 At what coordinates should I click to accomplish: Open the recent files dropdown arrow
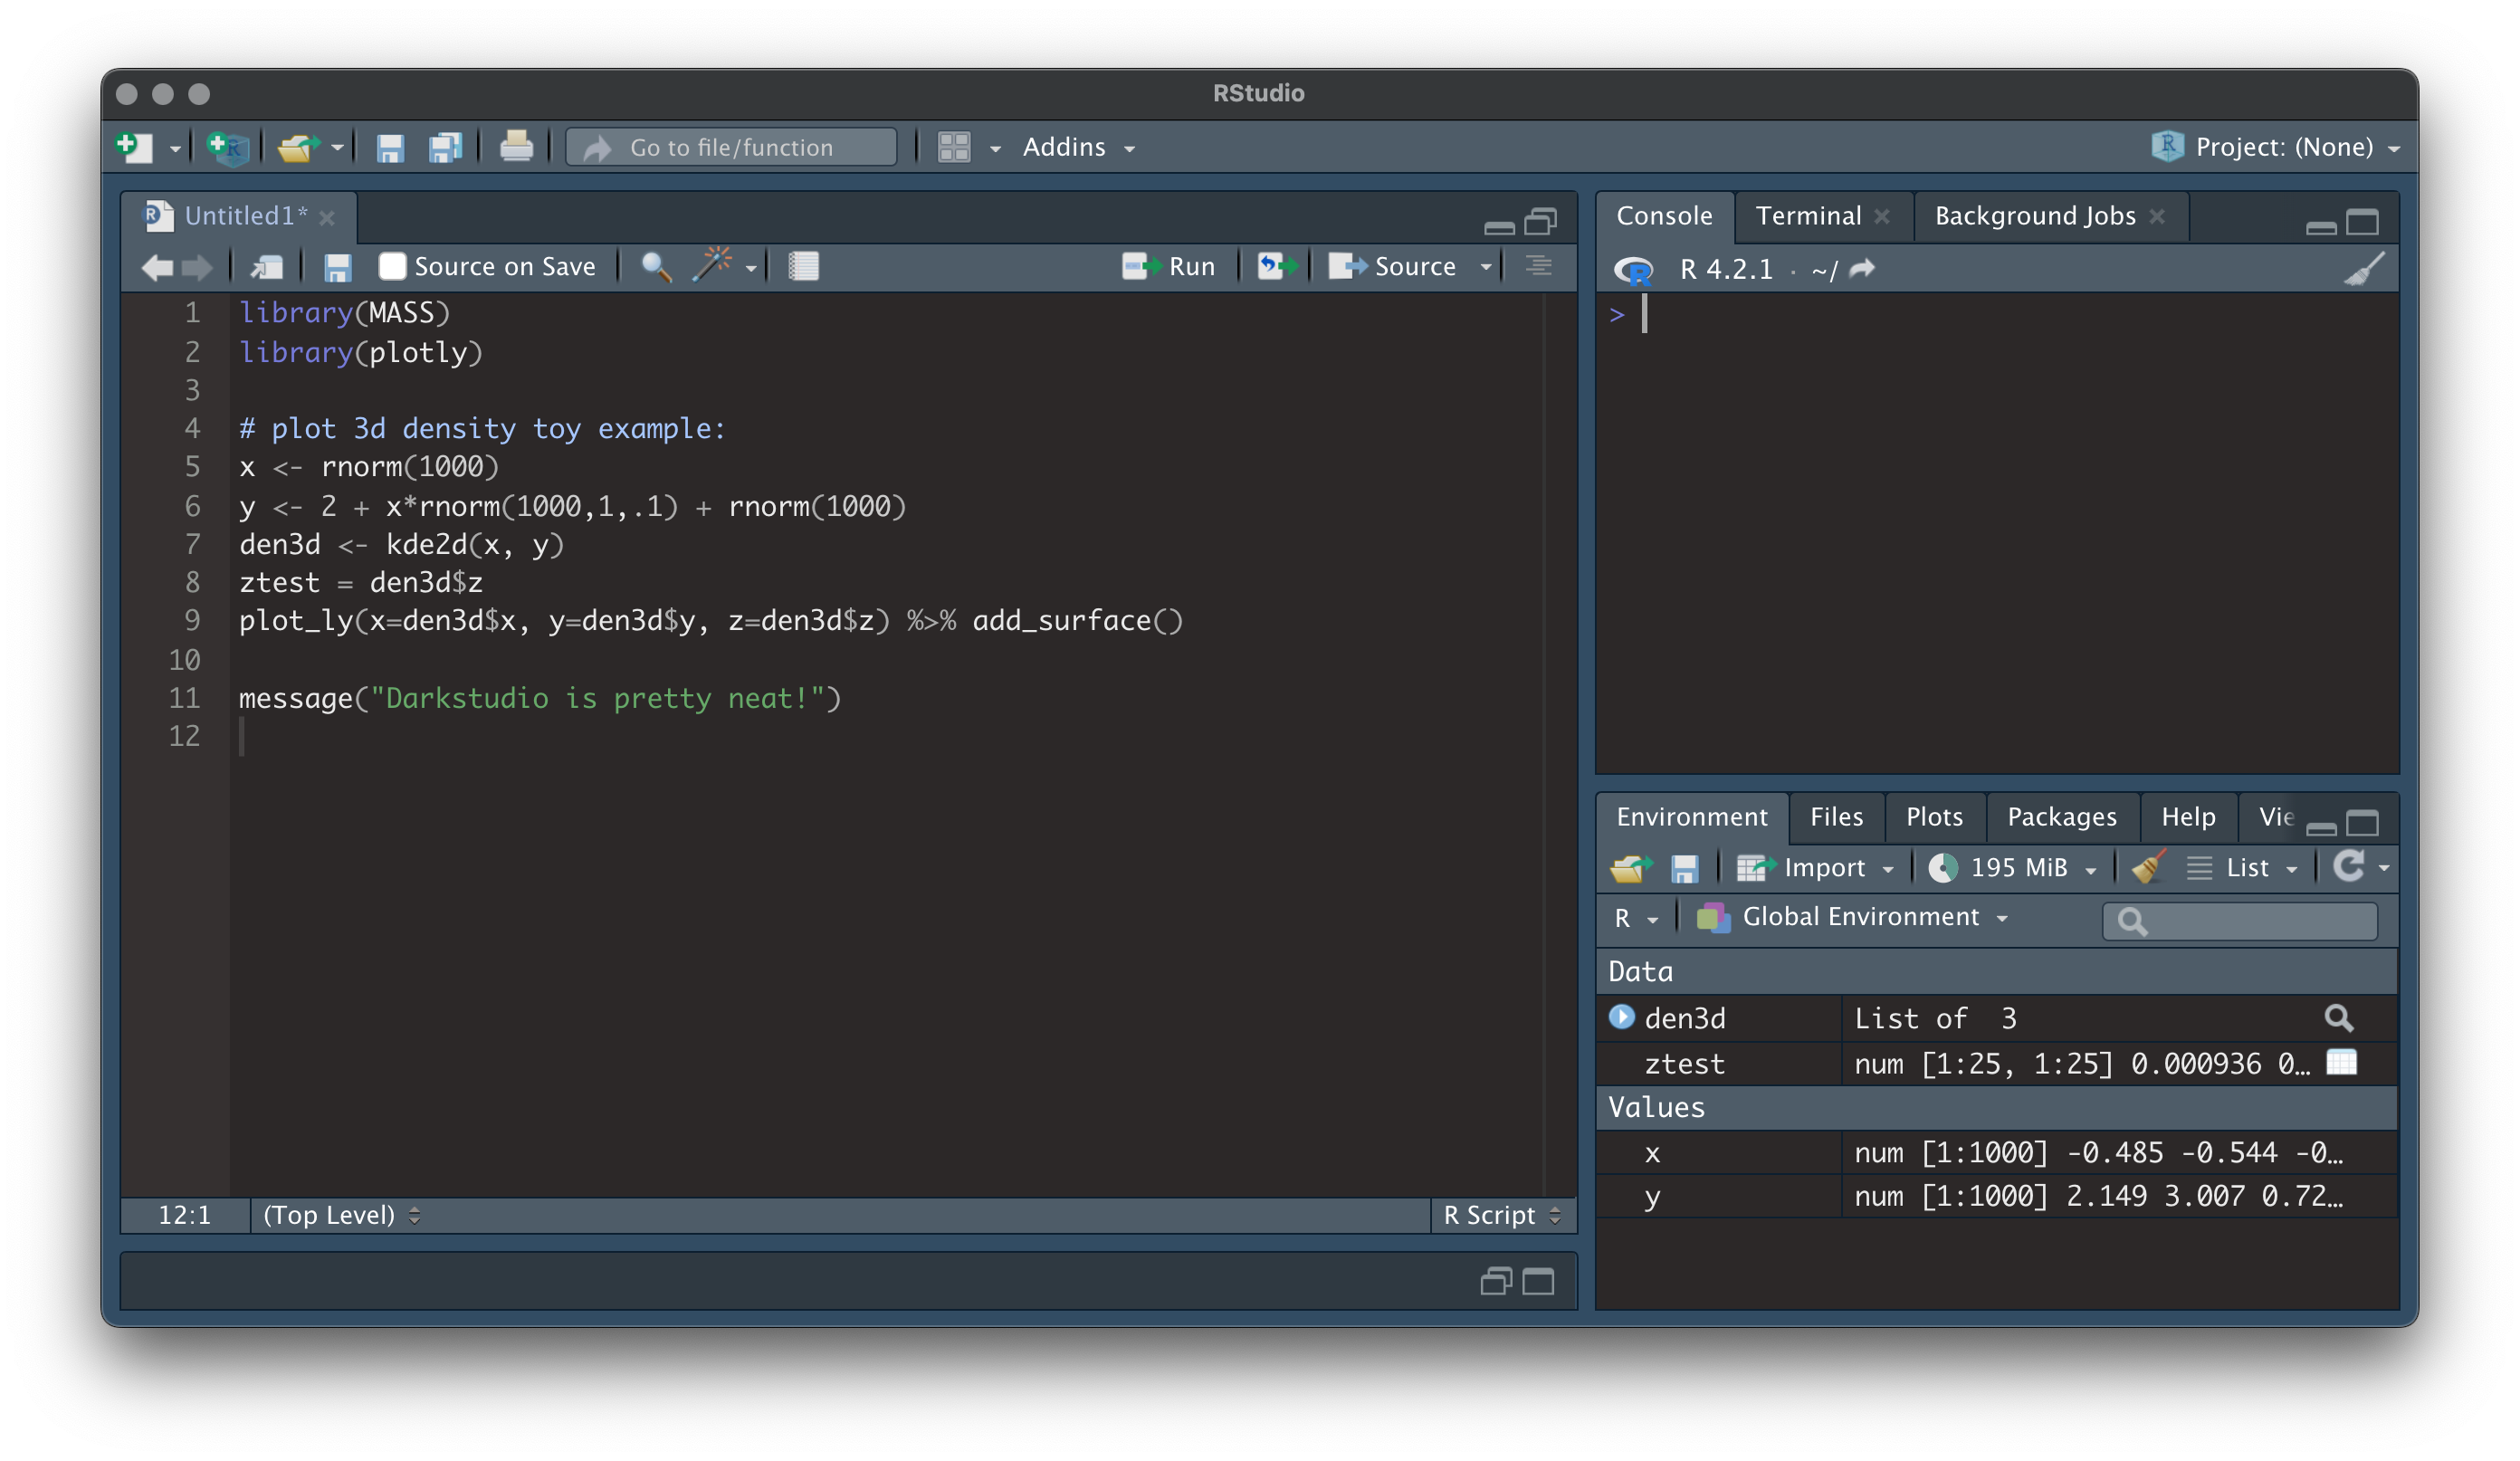[x=337, y=149]
